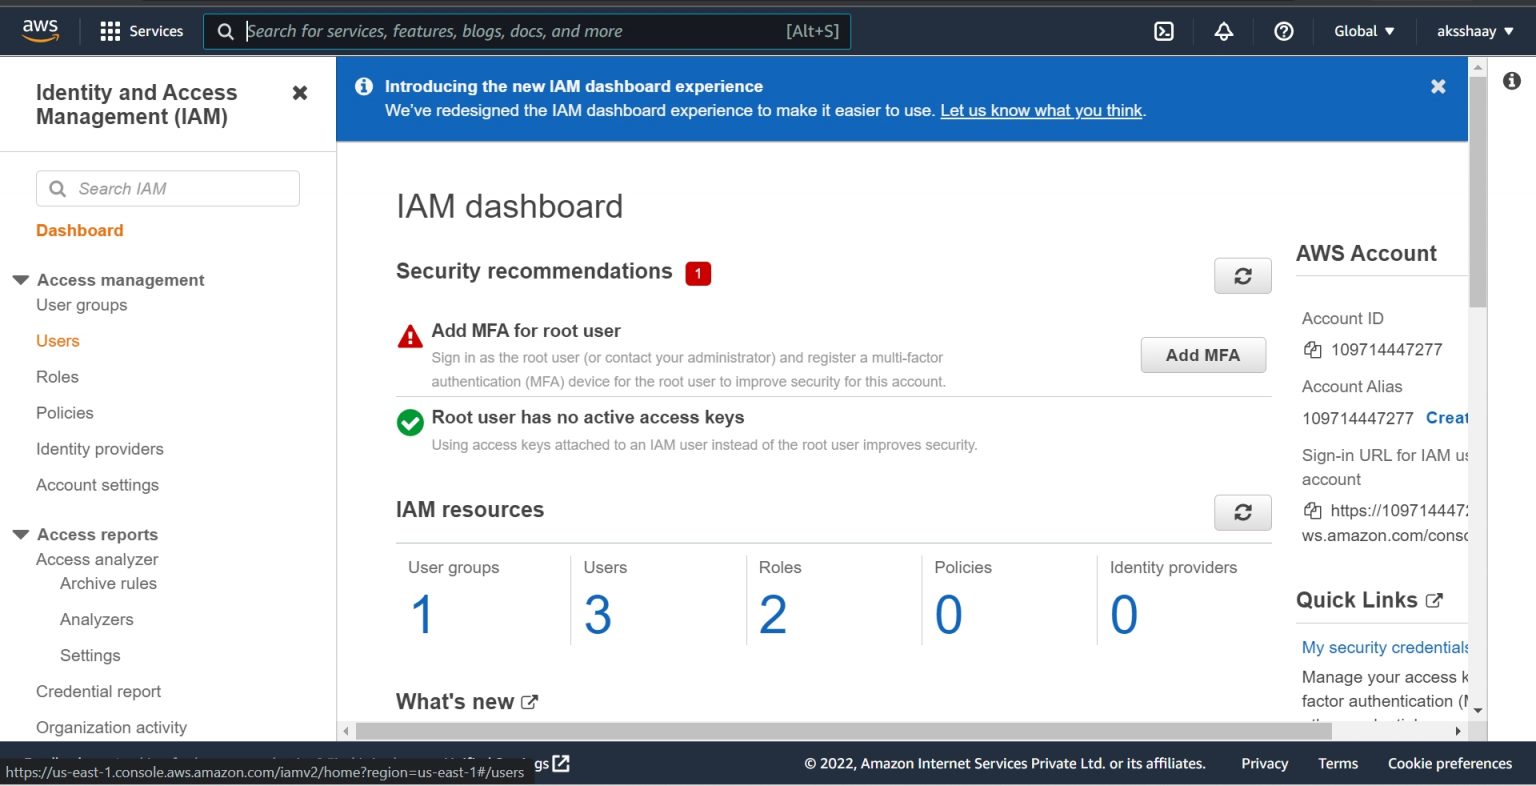Refresh the IAM resources section
The width and height of the screenshot is (1536, 786).
(x=1243, y=512)
